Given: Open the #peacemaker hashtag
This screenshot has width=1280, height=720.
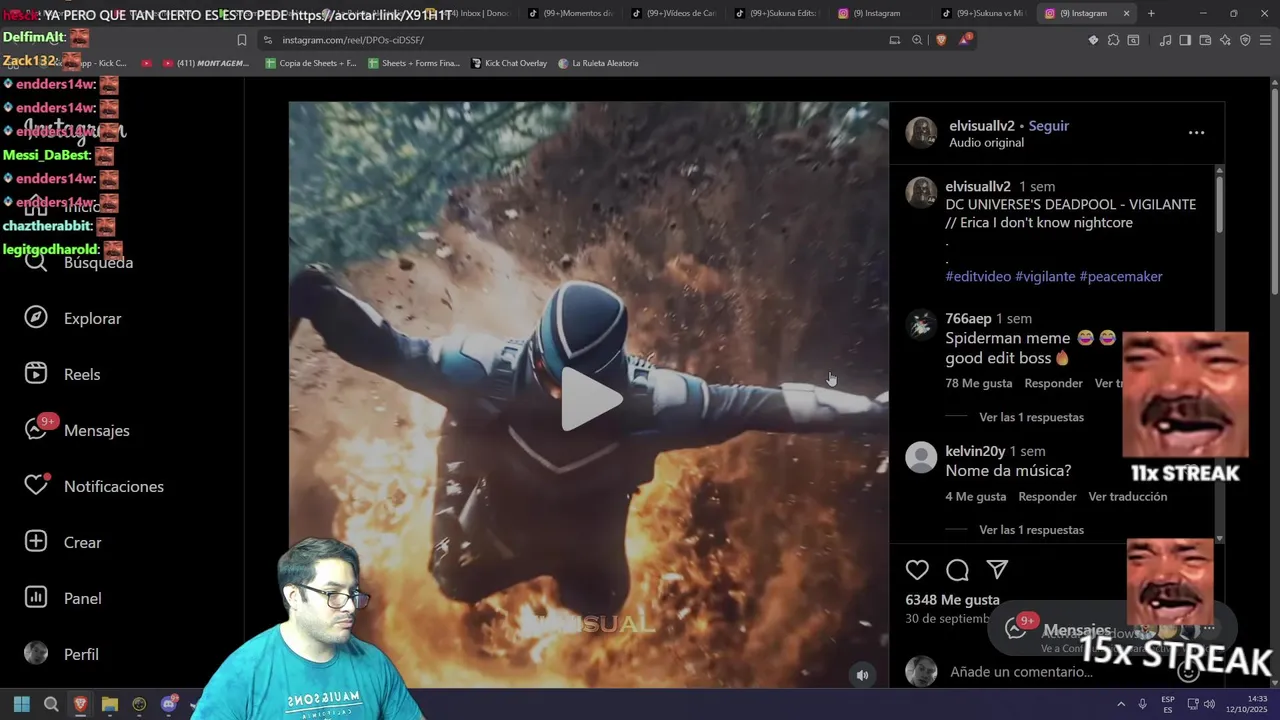Looking at the screenshot, I should click(1121, 276).
